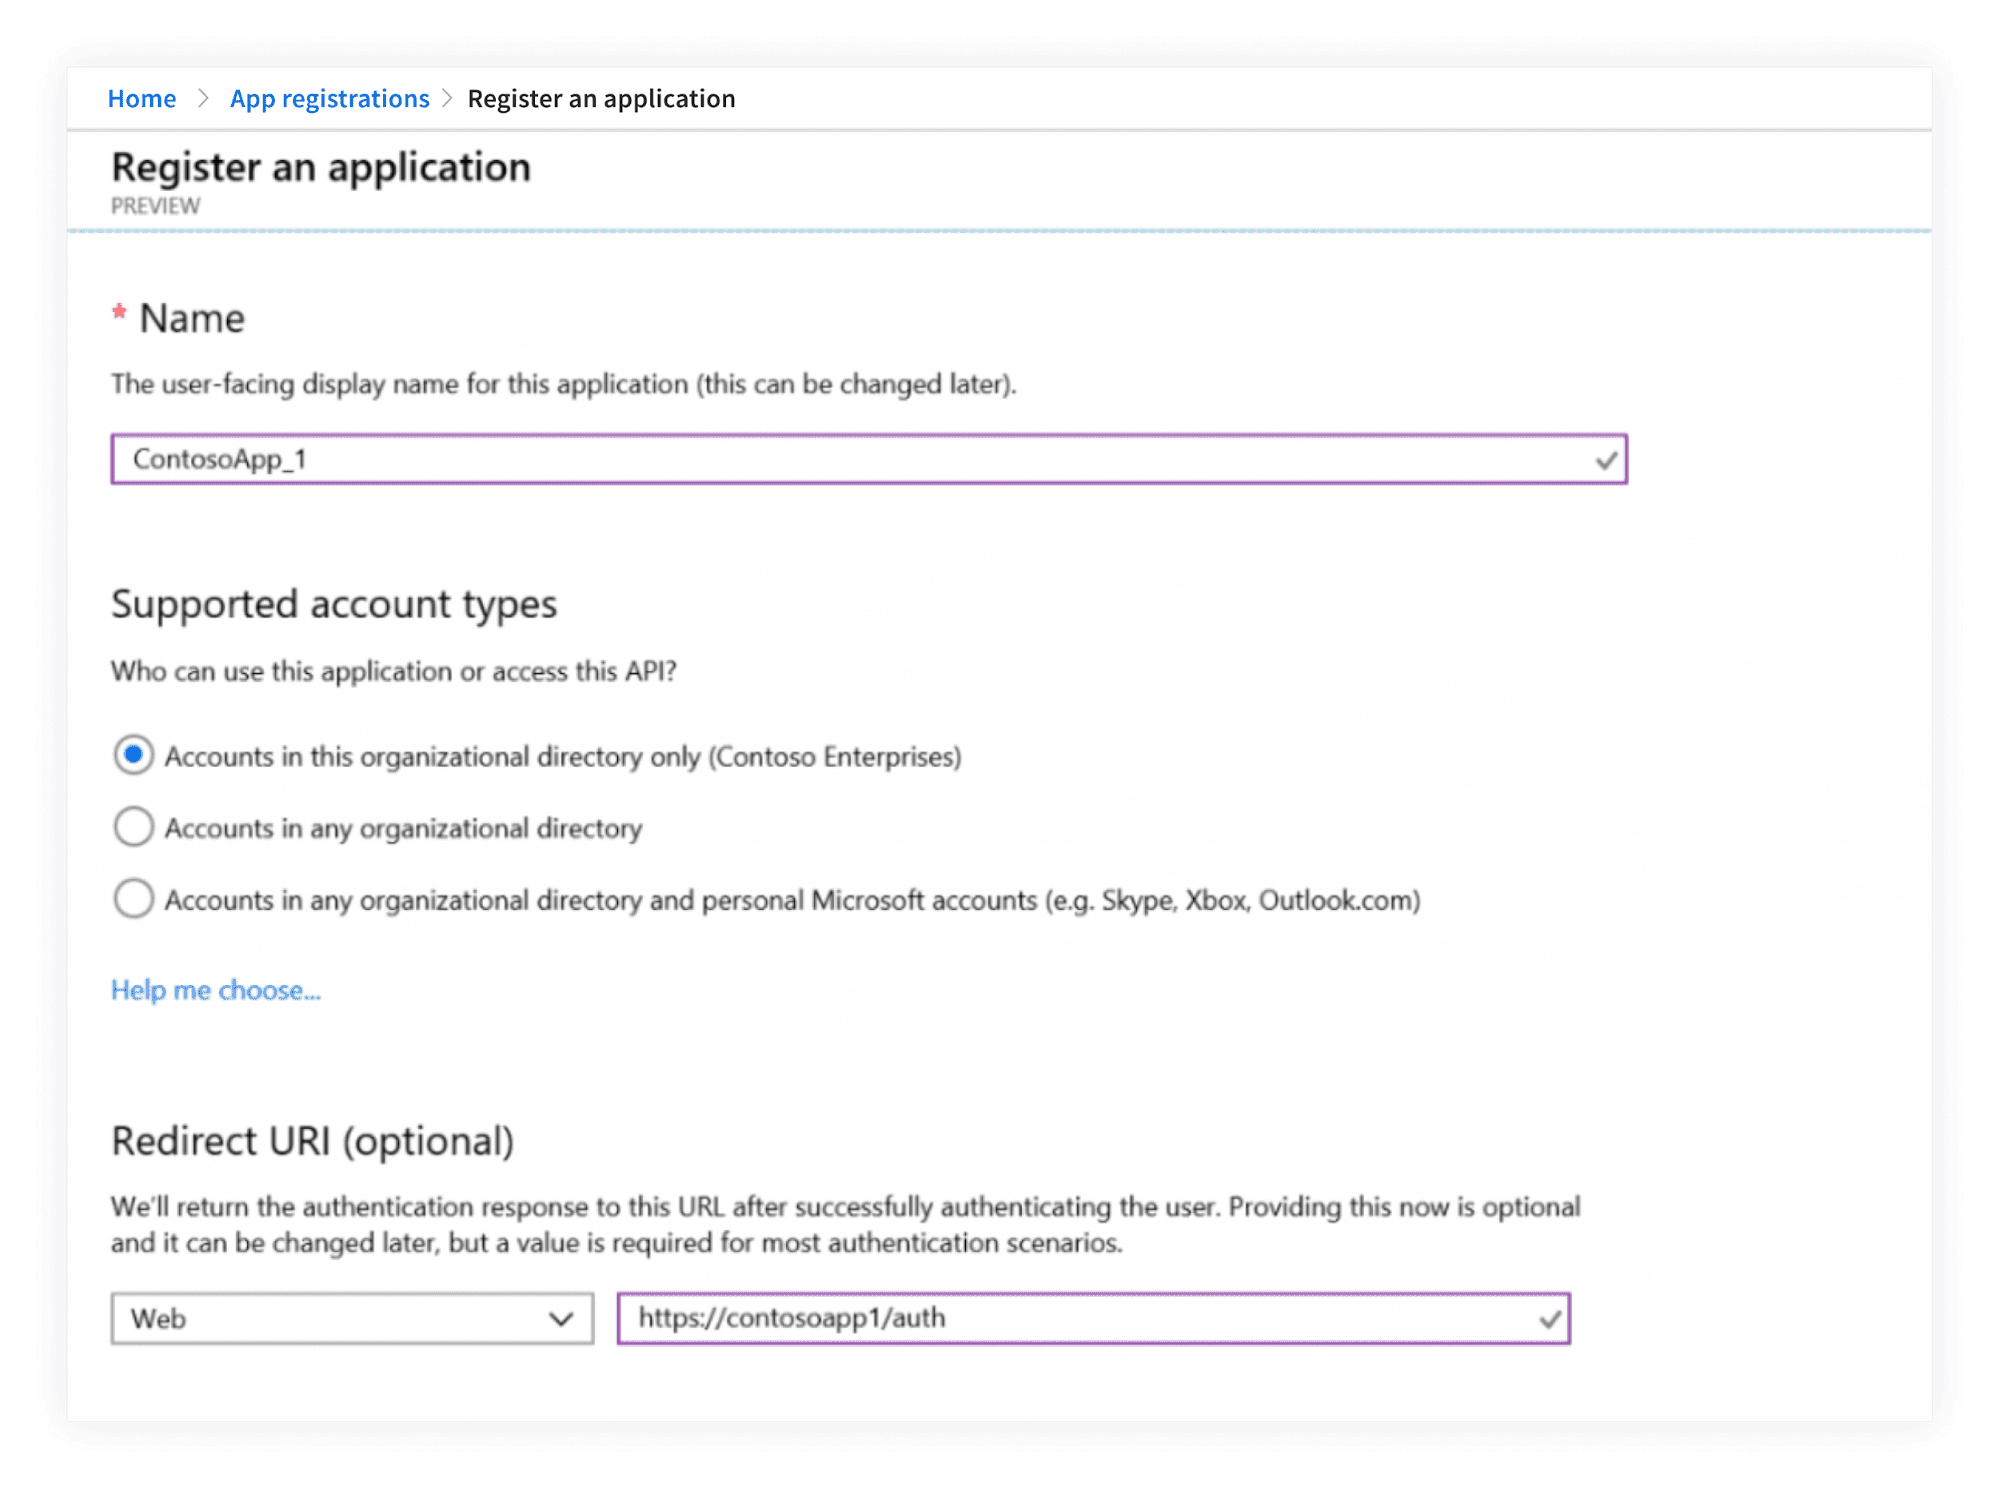Select Accounts in any organizational directory
This screenshot has height=1489, width=1999.
[133, 827]
